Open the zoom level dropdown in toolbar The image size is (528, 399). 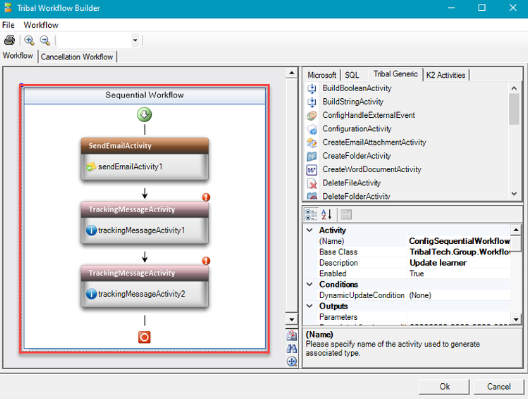135,40
